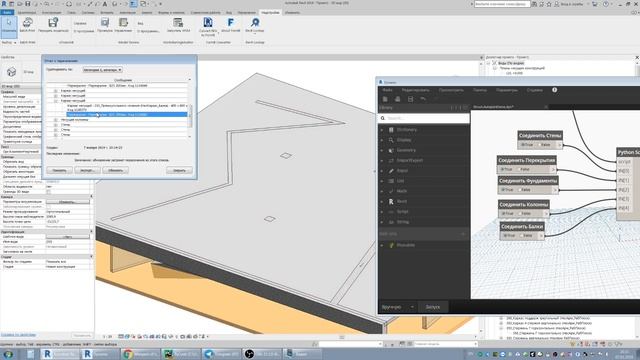This screenshot has width=640, height=360.
Task: Set Соединить Перекрытия node to False
Action: click(x=523, y=169)
